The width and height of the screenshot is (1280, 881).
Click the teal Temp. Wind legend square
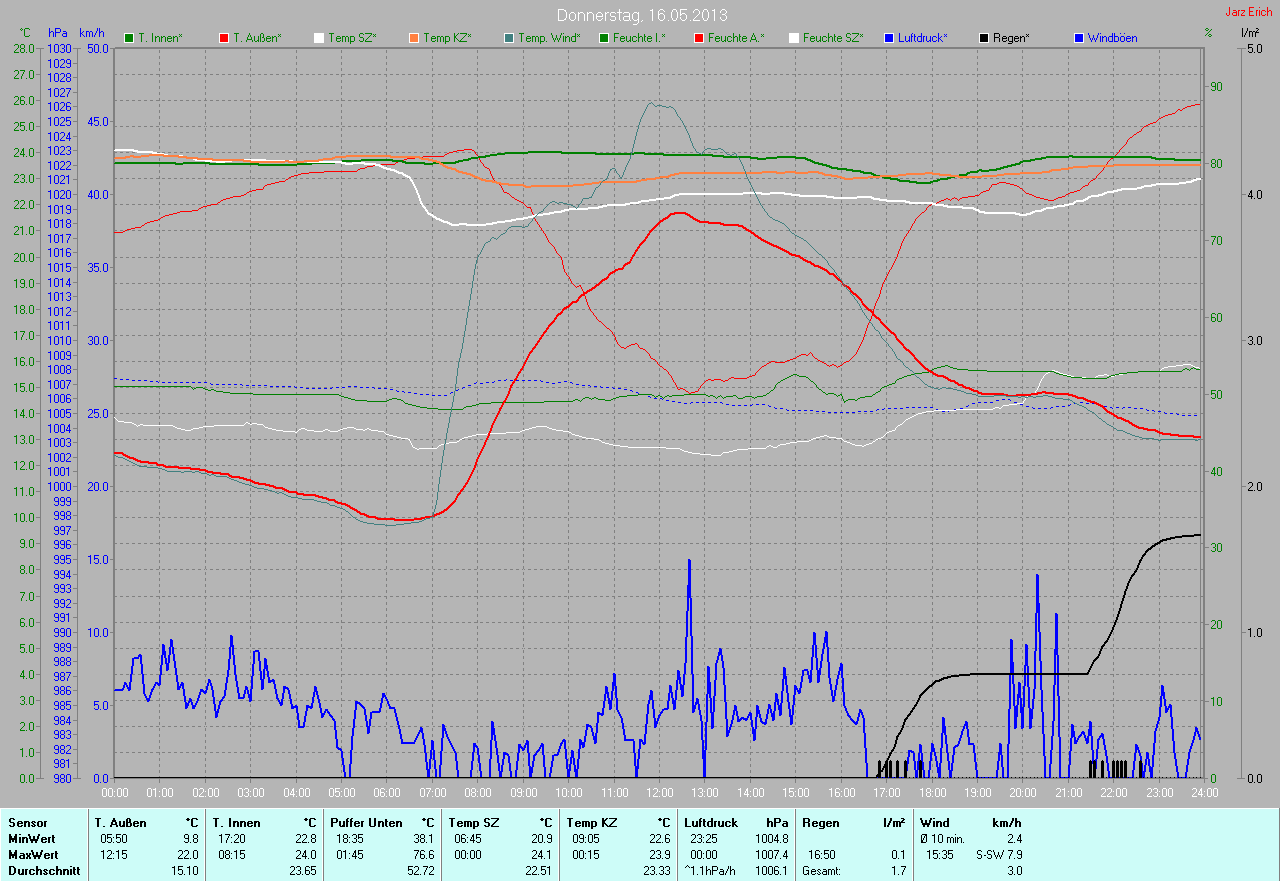(509, 38)
